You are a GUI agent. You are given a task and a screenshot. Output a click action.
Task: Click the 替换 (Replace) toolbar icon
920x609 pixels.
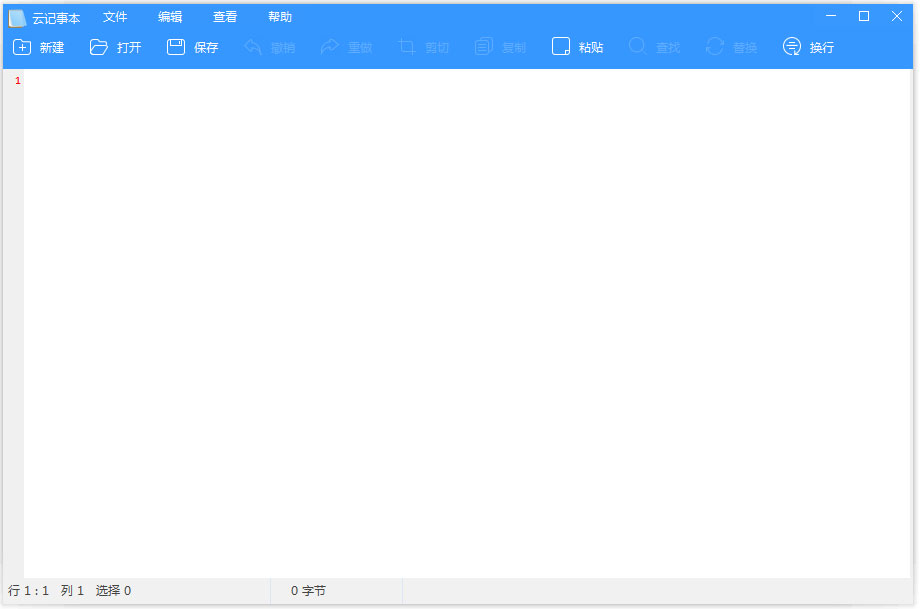click(715, 47)
